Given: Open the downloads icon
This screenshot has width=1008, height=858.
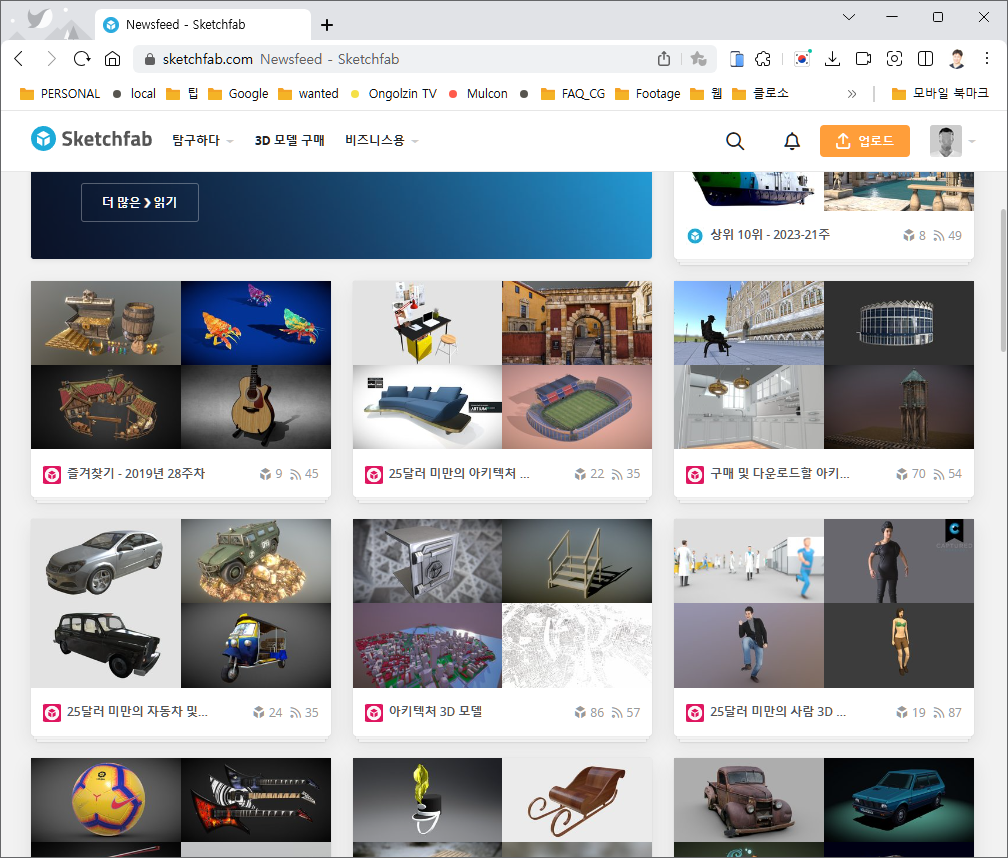Looking at the screenshot, I should 832,59.
